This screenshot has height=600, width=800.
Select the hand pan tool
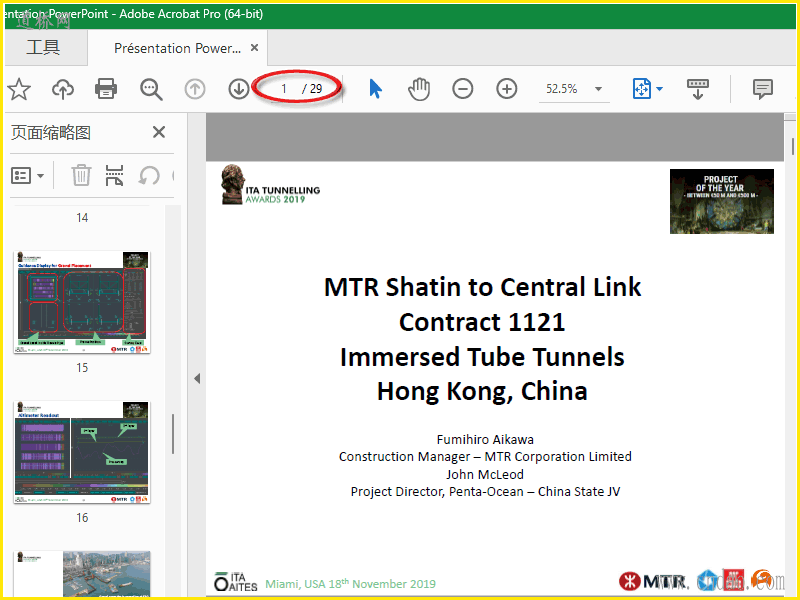(419, 89)
